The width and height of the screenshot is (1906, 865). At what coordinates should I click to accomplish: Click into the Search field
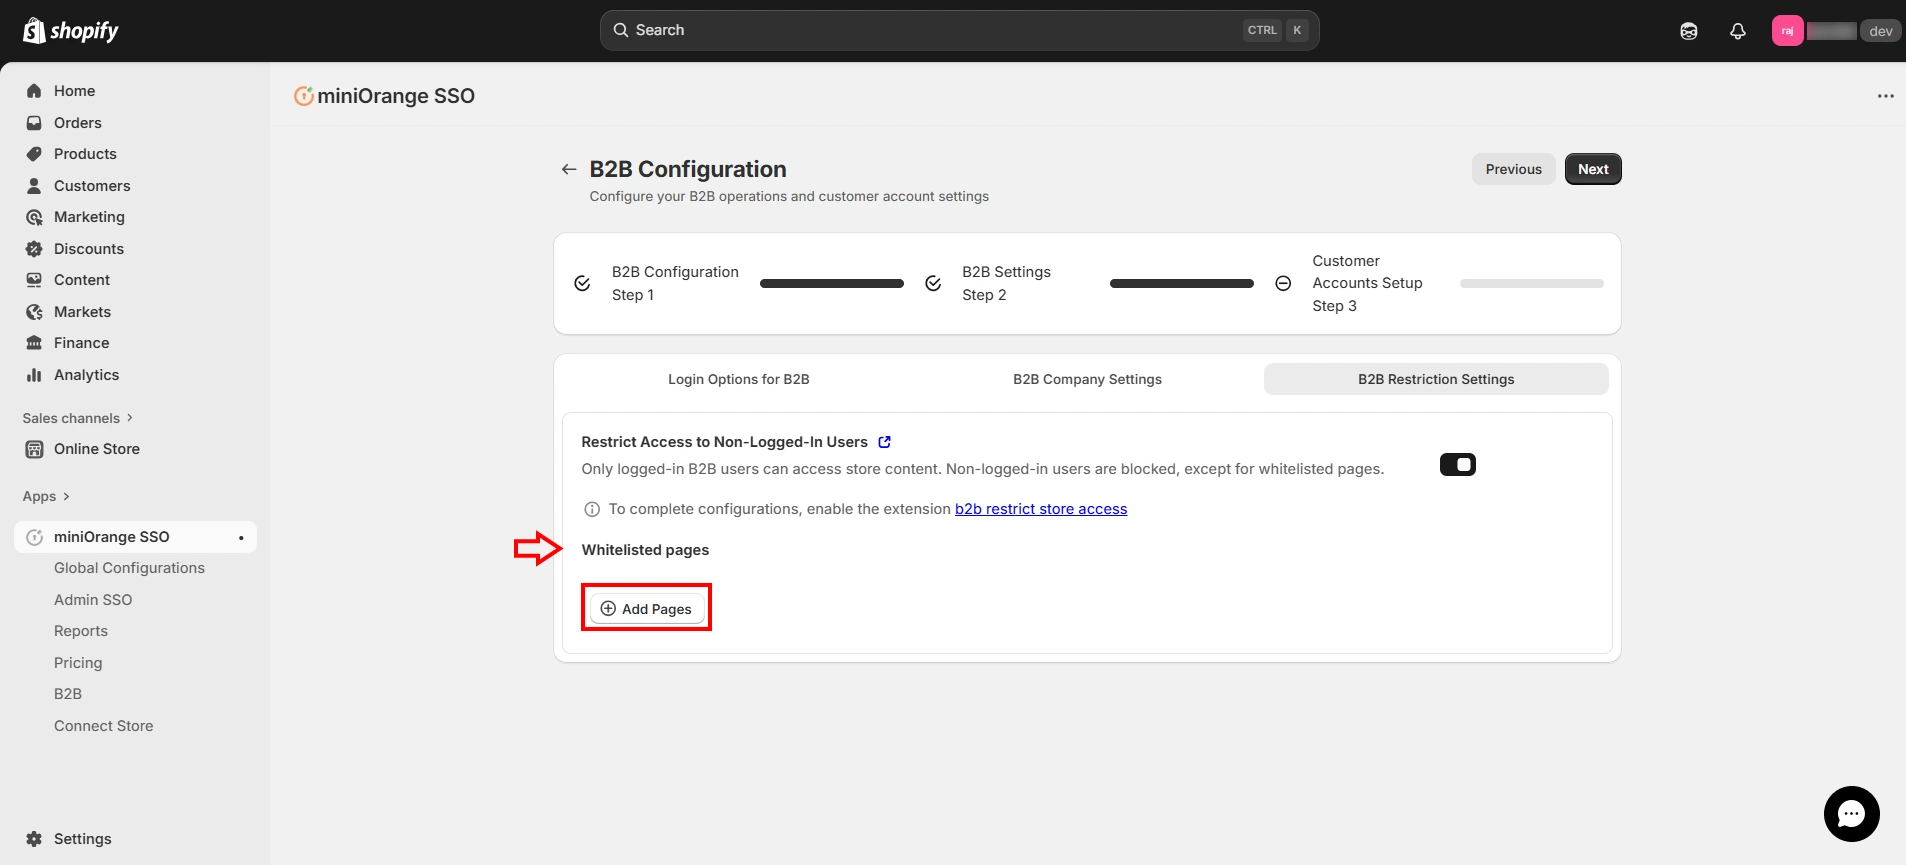(959, 30)
